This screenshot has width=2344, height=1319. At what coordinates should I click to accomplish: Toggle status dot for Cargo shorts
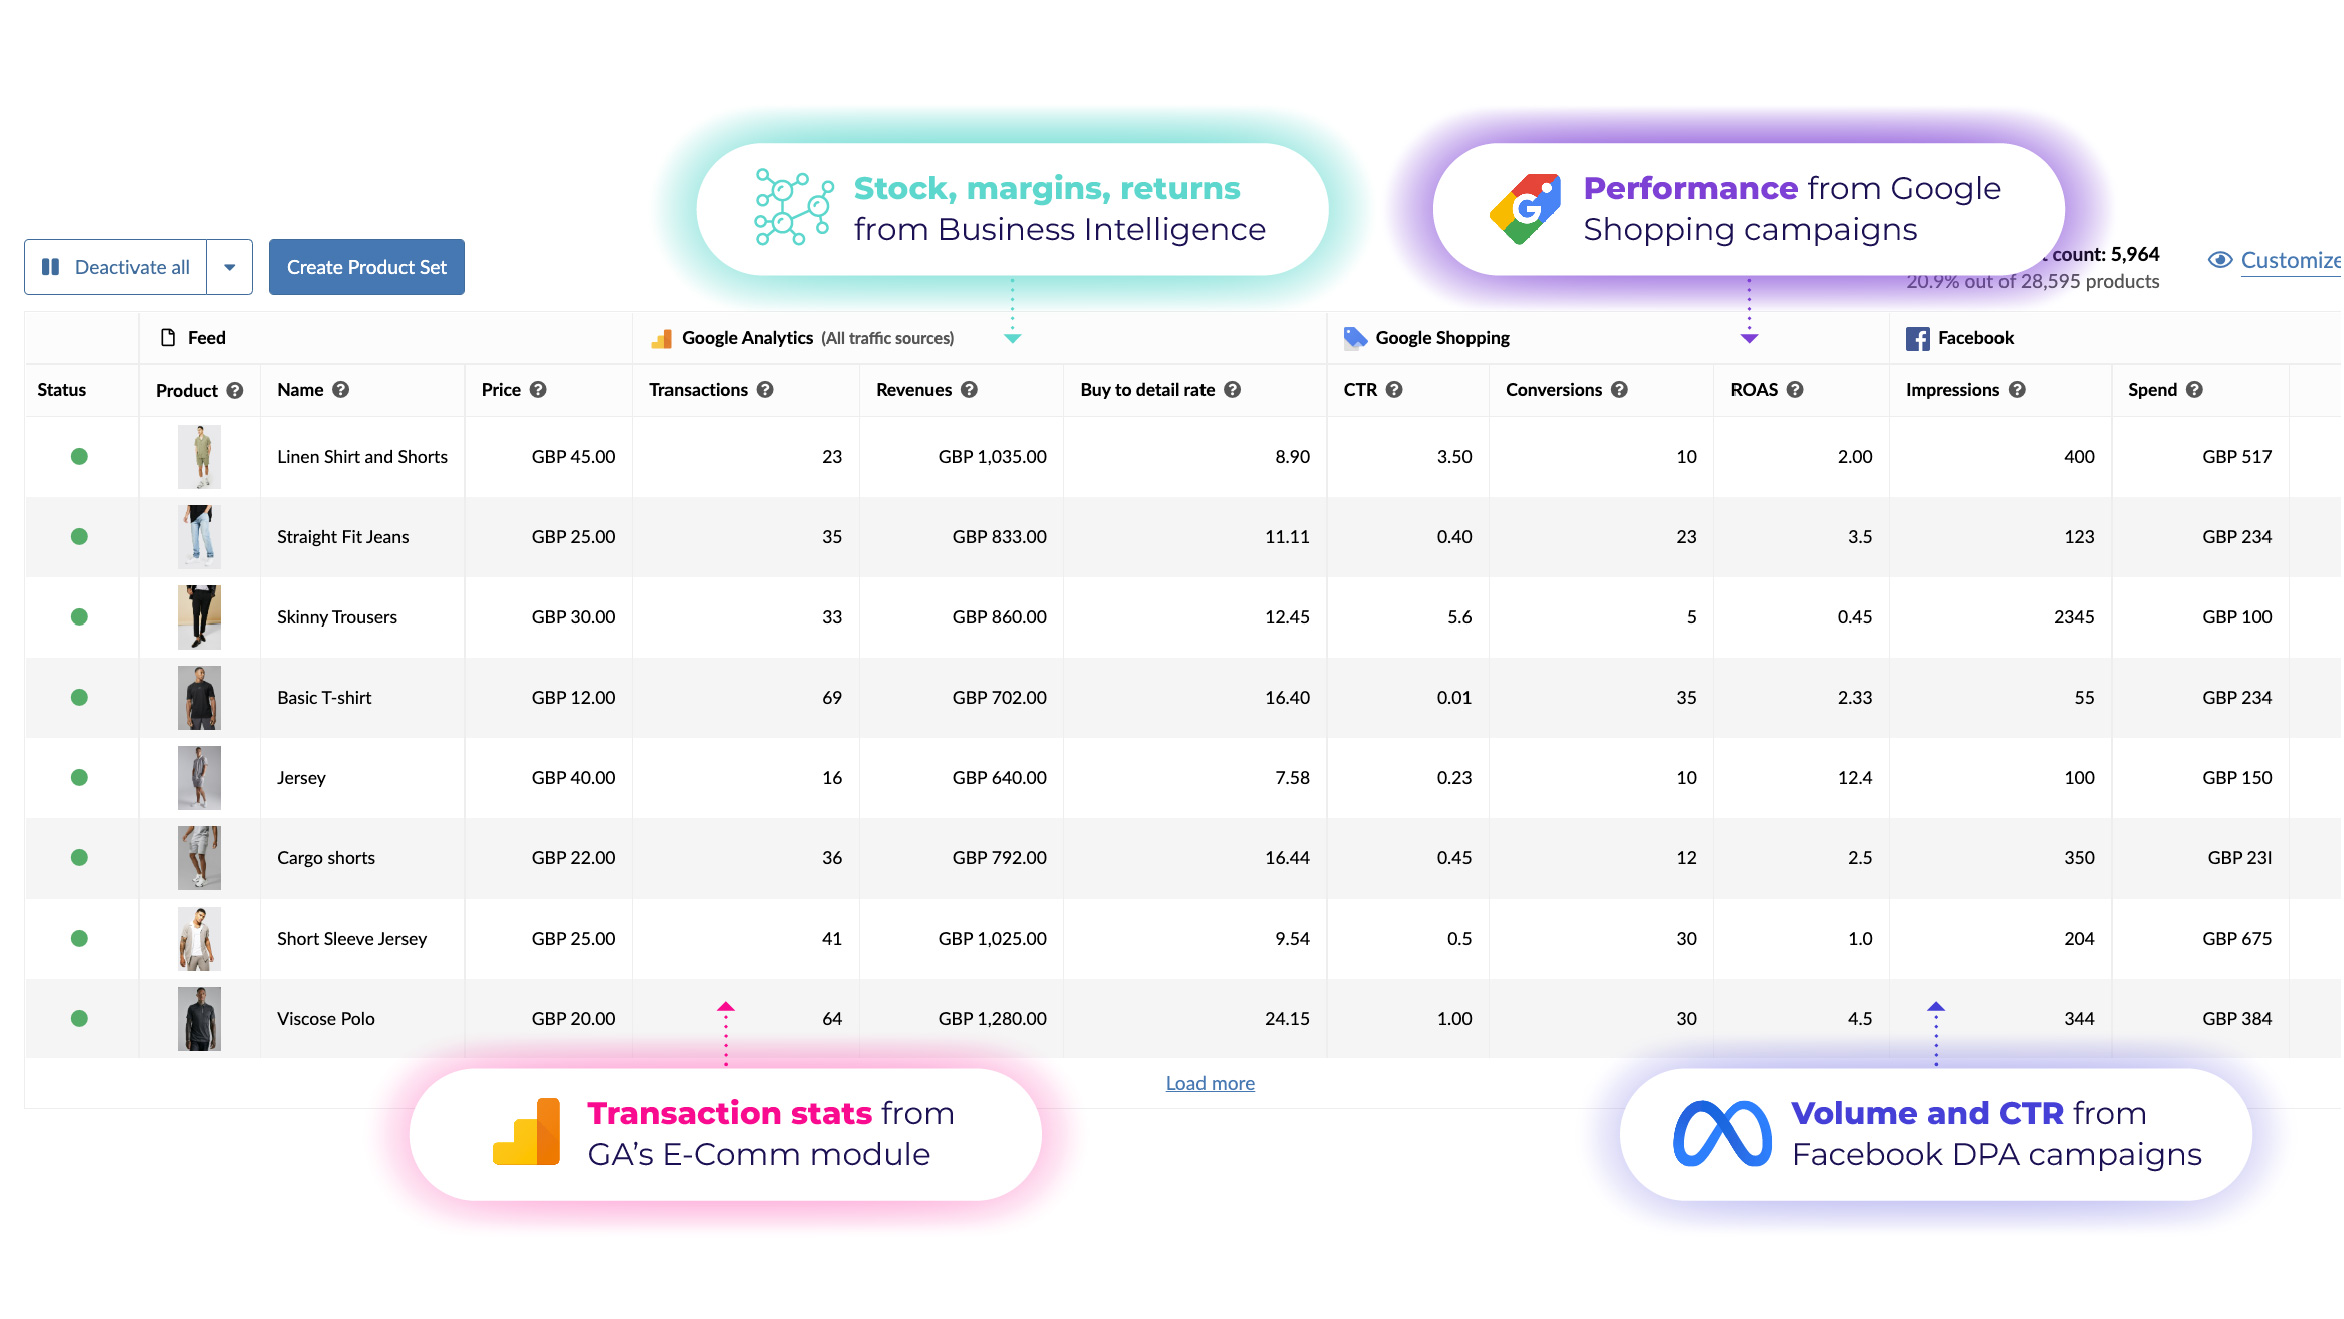click(x=79, y=858)
